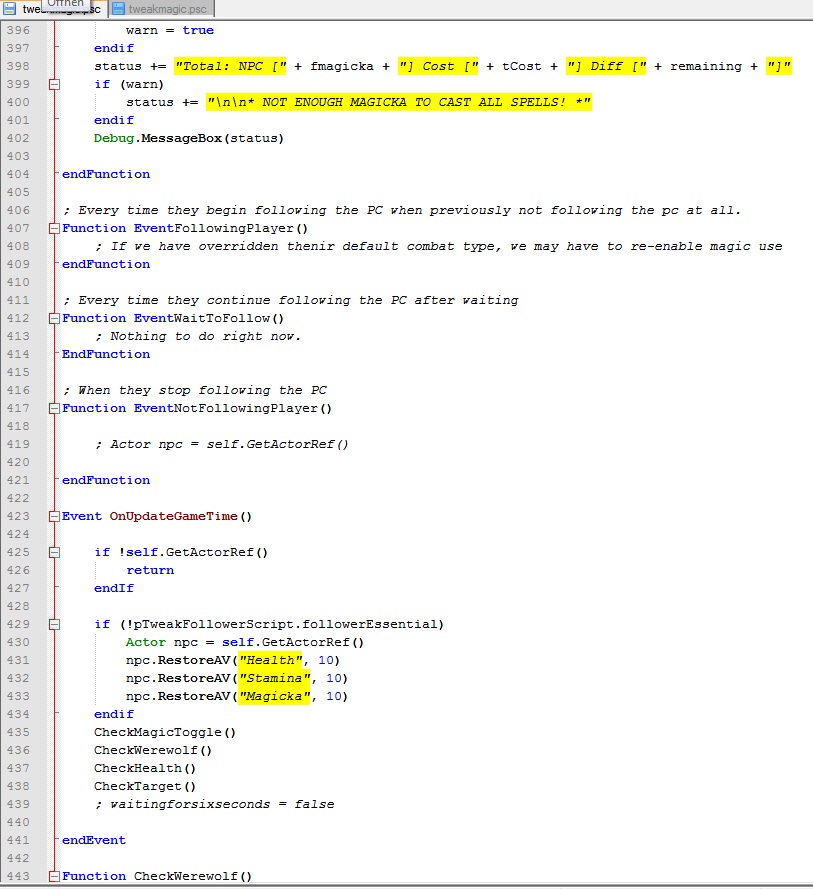Click the Debug.MessageBox(status) call
Image resolution: width=813 pixels, height=889 pixels.
[188, 138]
